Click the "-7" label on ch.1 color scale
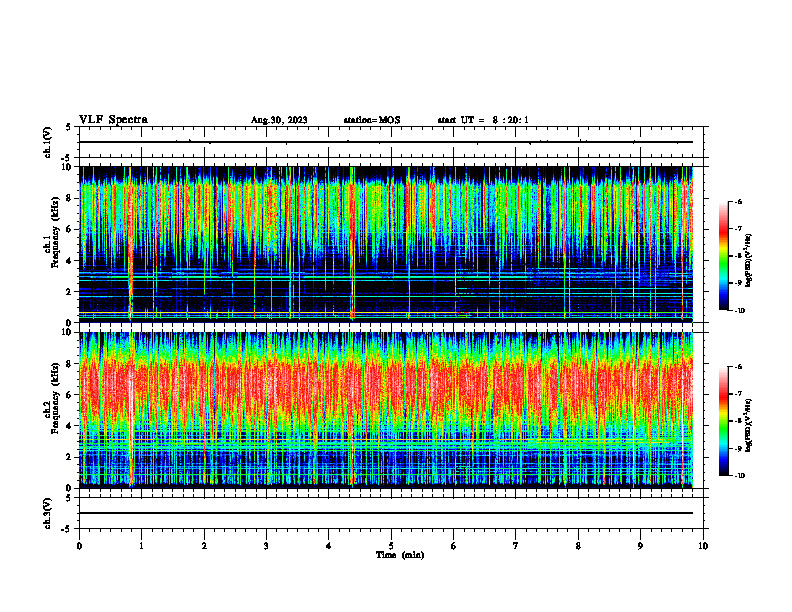This screenshot has height=612, width=792. tap(737, 229)
